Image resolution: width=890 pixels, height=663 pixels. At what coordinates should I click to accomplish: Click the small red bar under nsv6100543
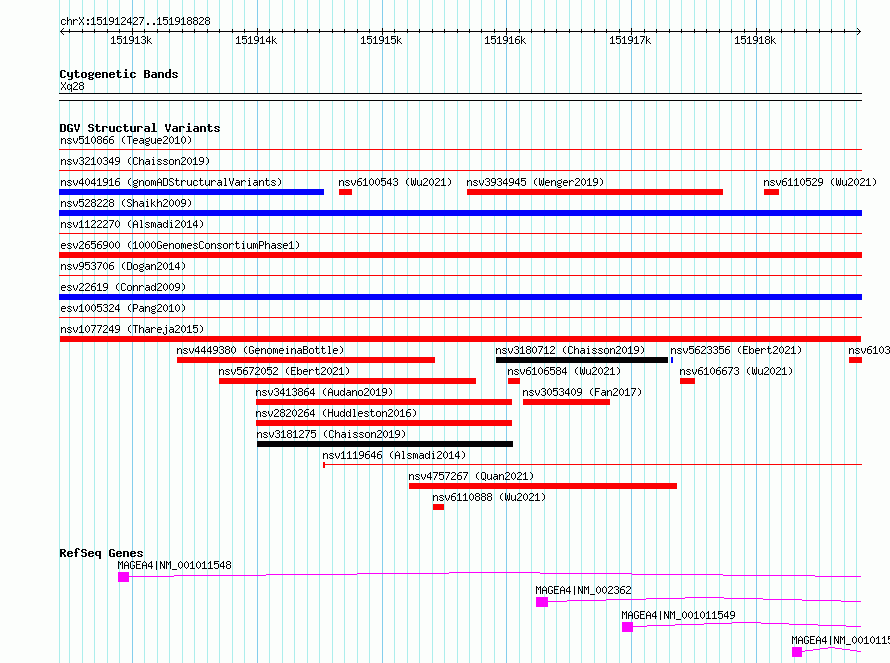[x=345, y=192]
